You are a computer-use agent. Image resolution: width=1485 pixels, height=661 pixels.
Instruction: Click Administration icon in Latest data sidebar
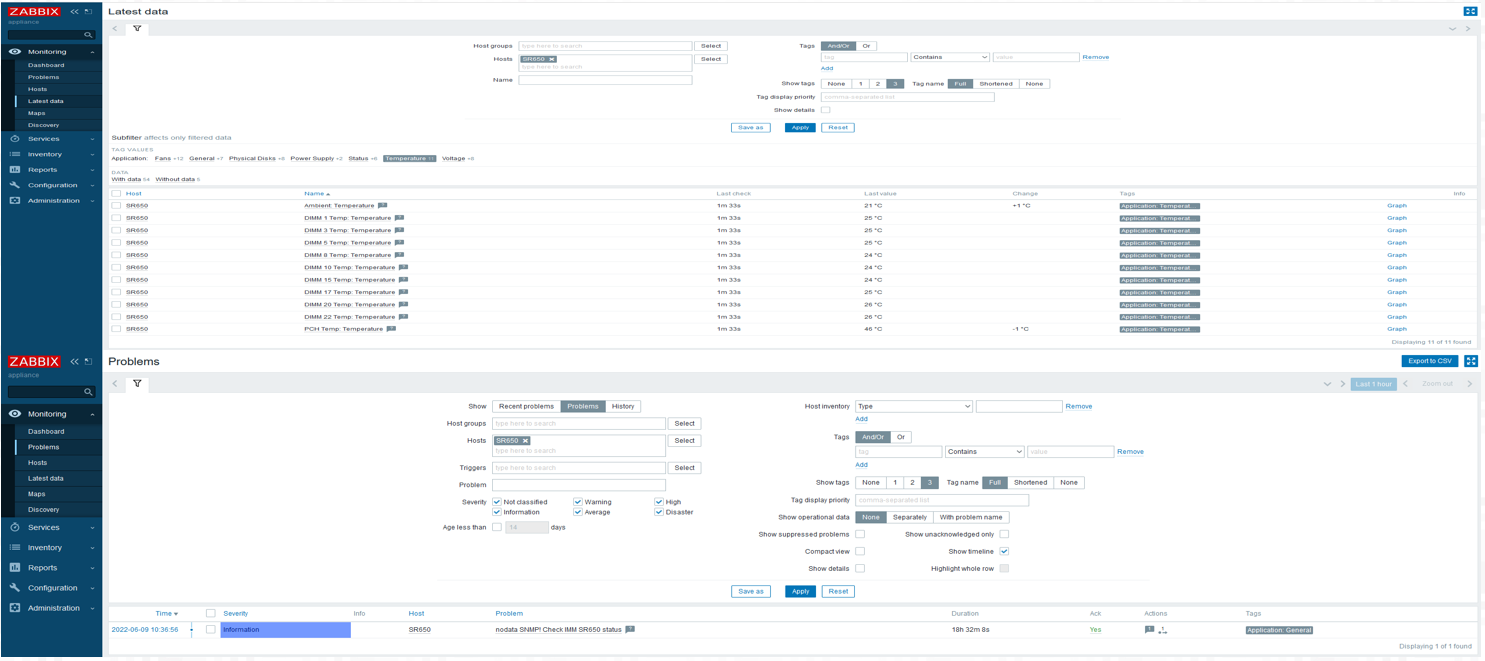click(x=14, y=201)
